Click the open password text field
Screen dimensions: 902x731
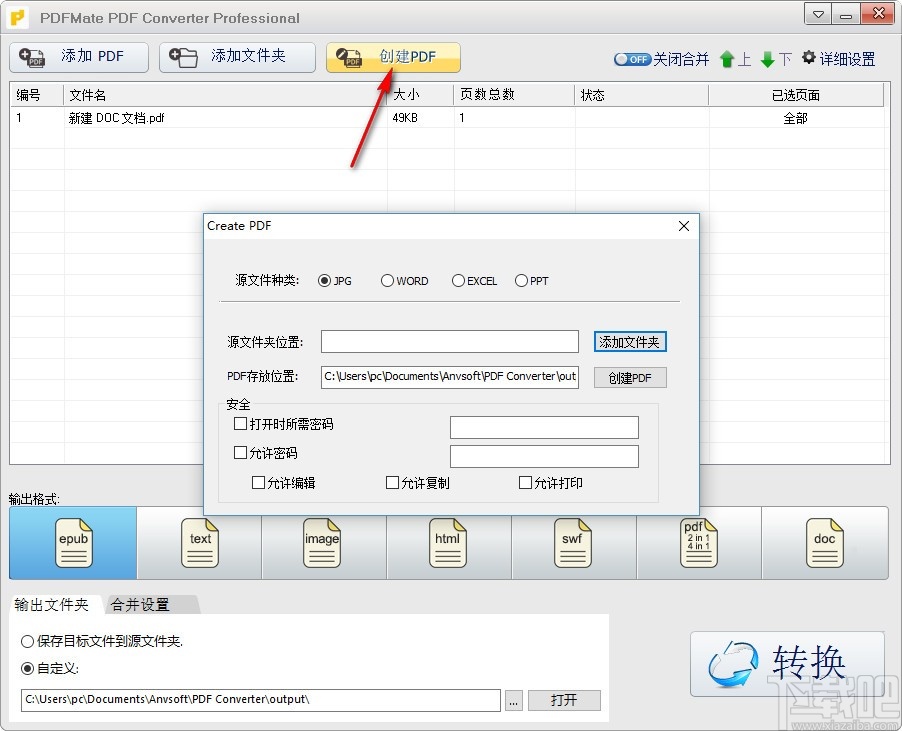tap(544, 427)
